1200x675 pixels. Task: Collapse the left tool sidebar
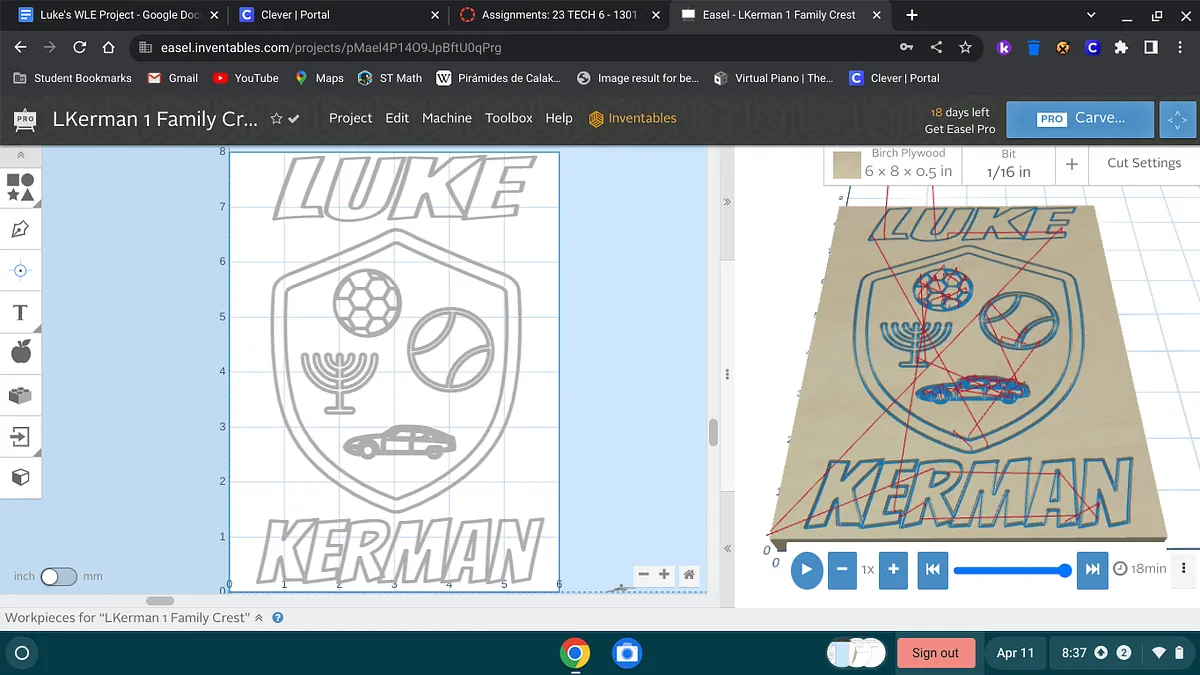[20, 156]
